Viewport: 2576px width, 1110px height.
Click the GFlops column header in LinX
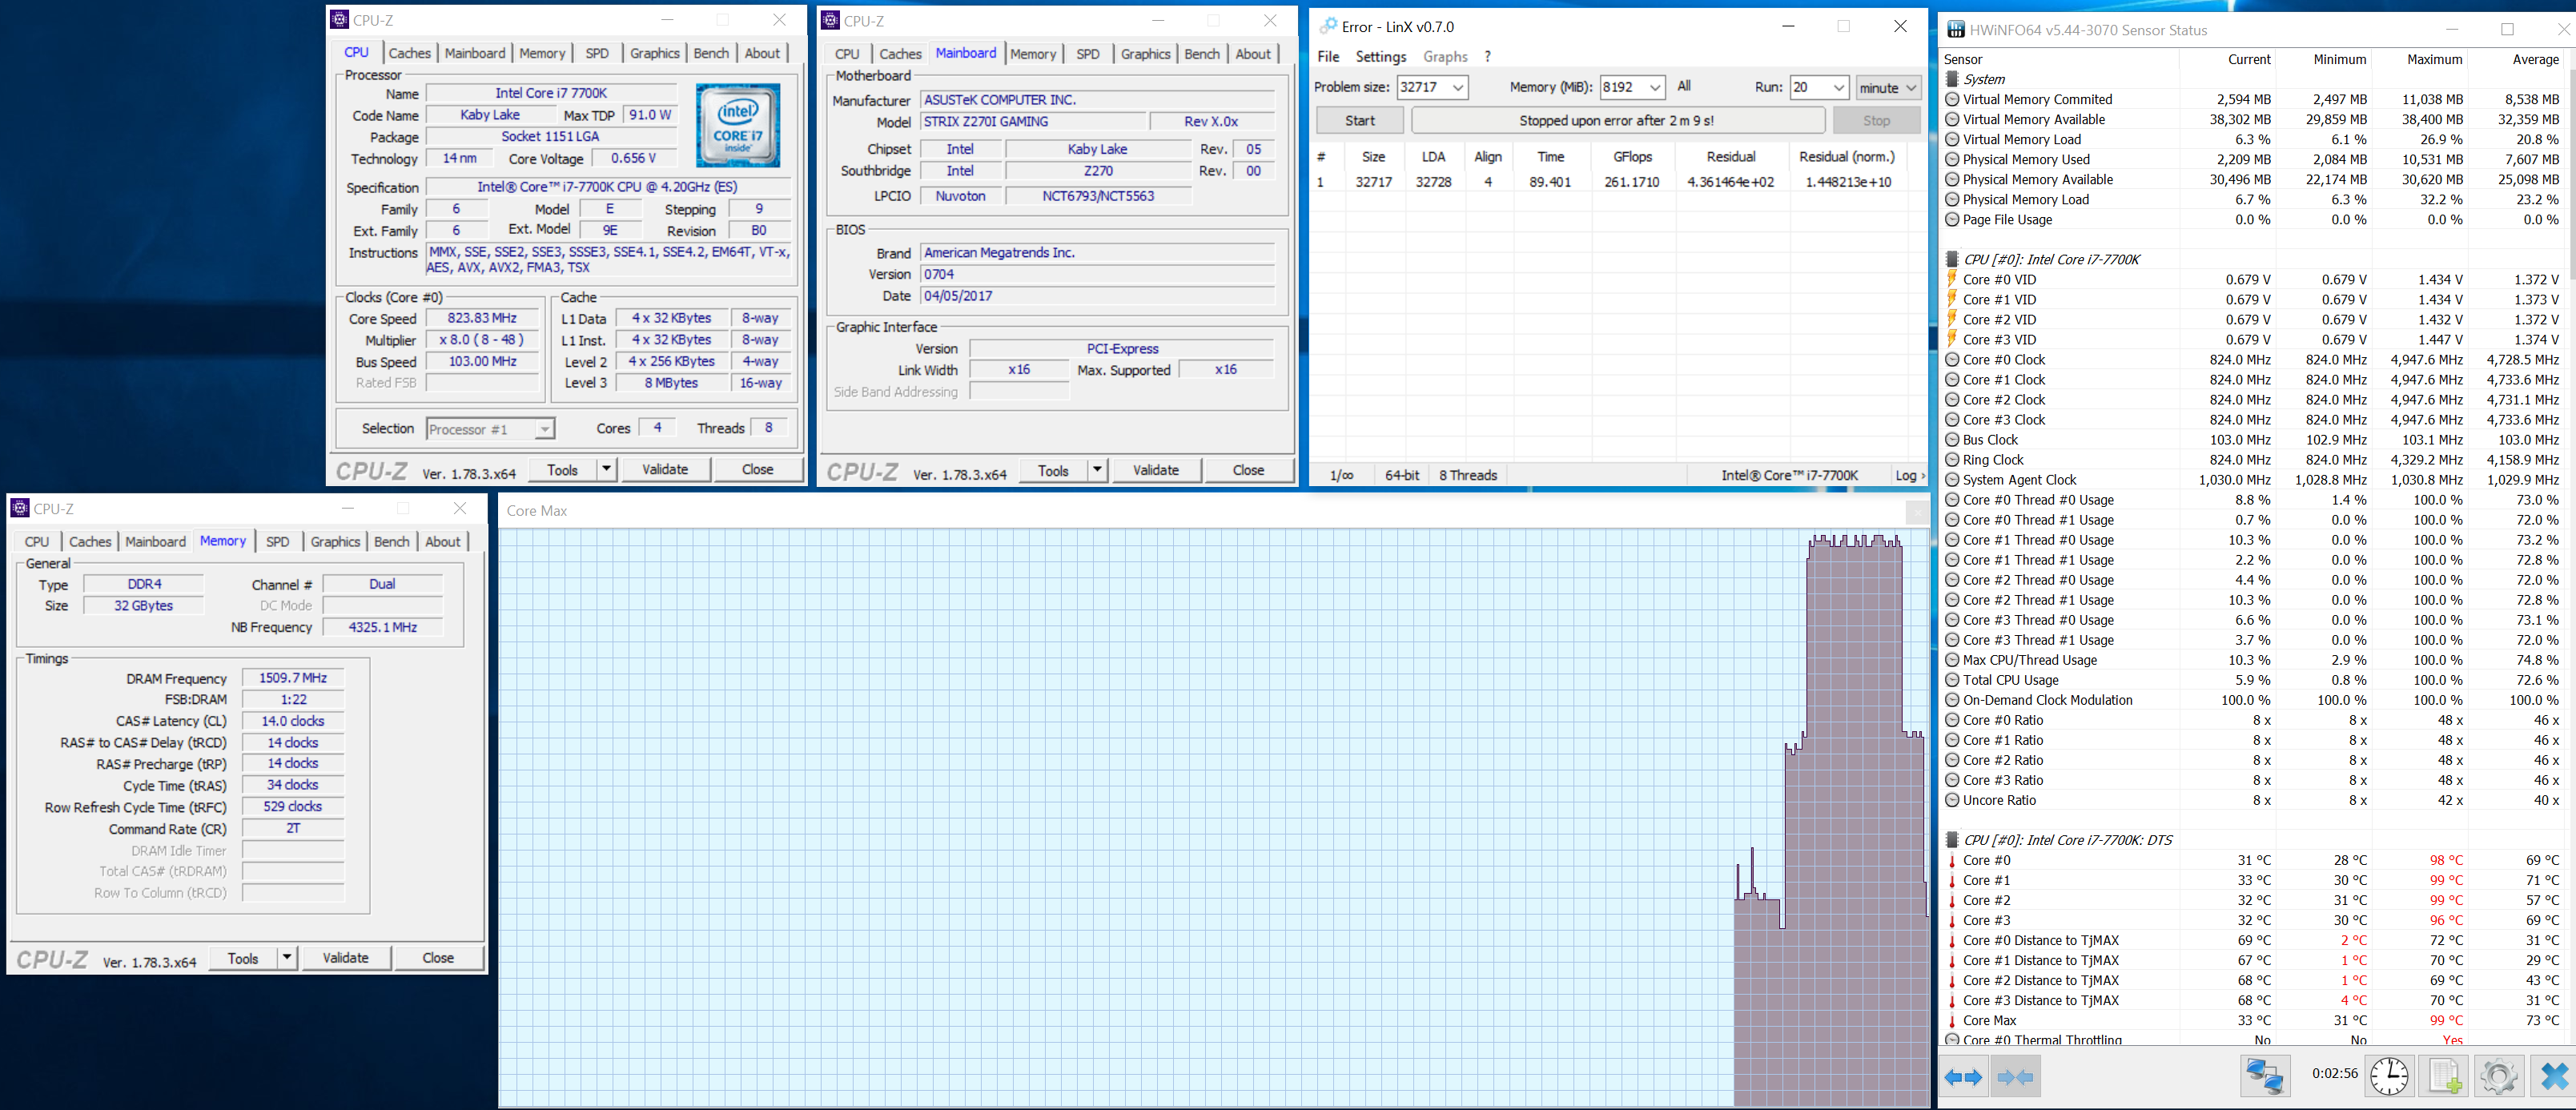pos(1632,156)
